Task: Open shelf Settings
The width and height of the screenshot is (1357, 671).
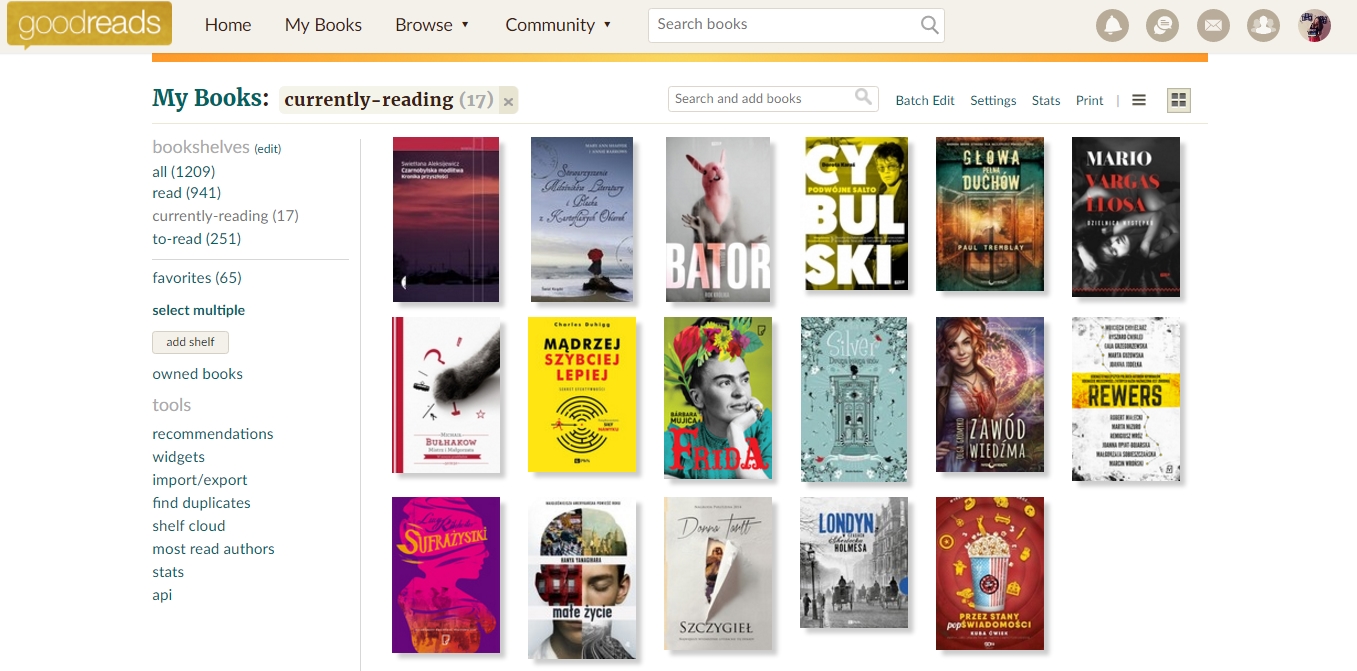Action: pyautogui.click(x=993, y=100)
